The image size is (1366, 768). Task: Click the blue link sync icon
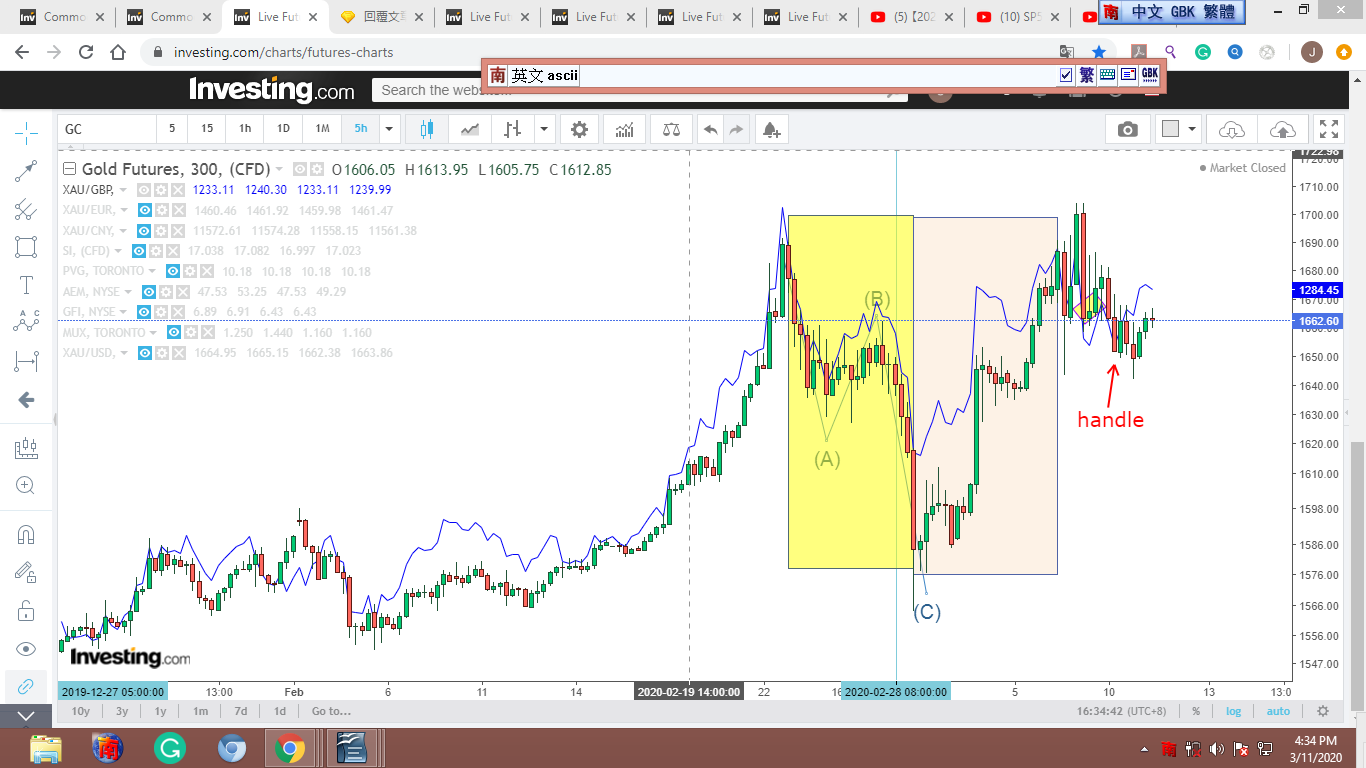click(x=27, y=686)
